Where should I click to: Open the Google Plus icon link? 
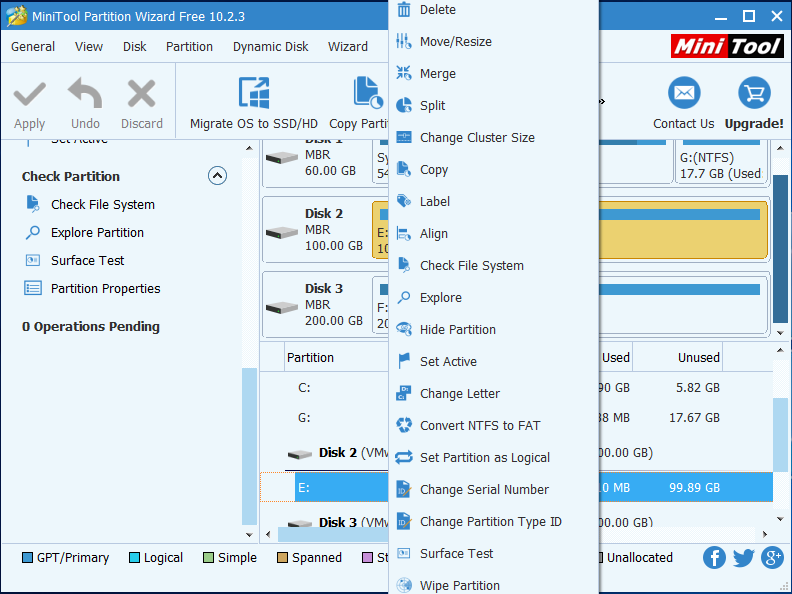coord(773,558)
